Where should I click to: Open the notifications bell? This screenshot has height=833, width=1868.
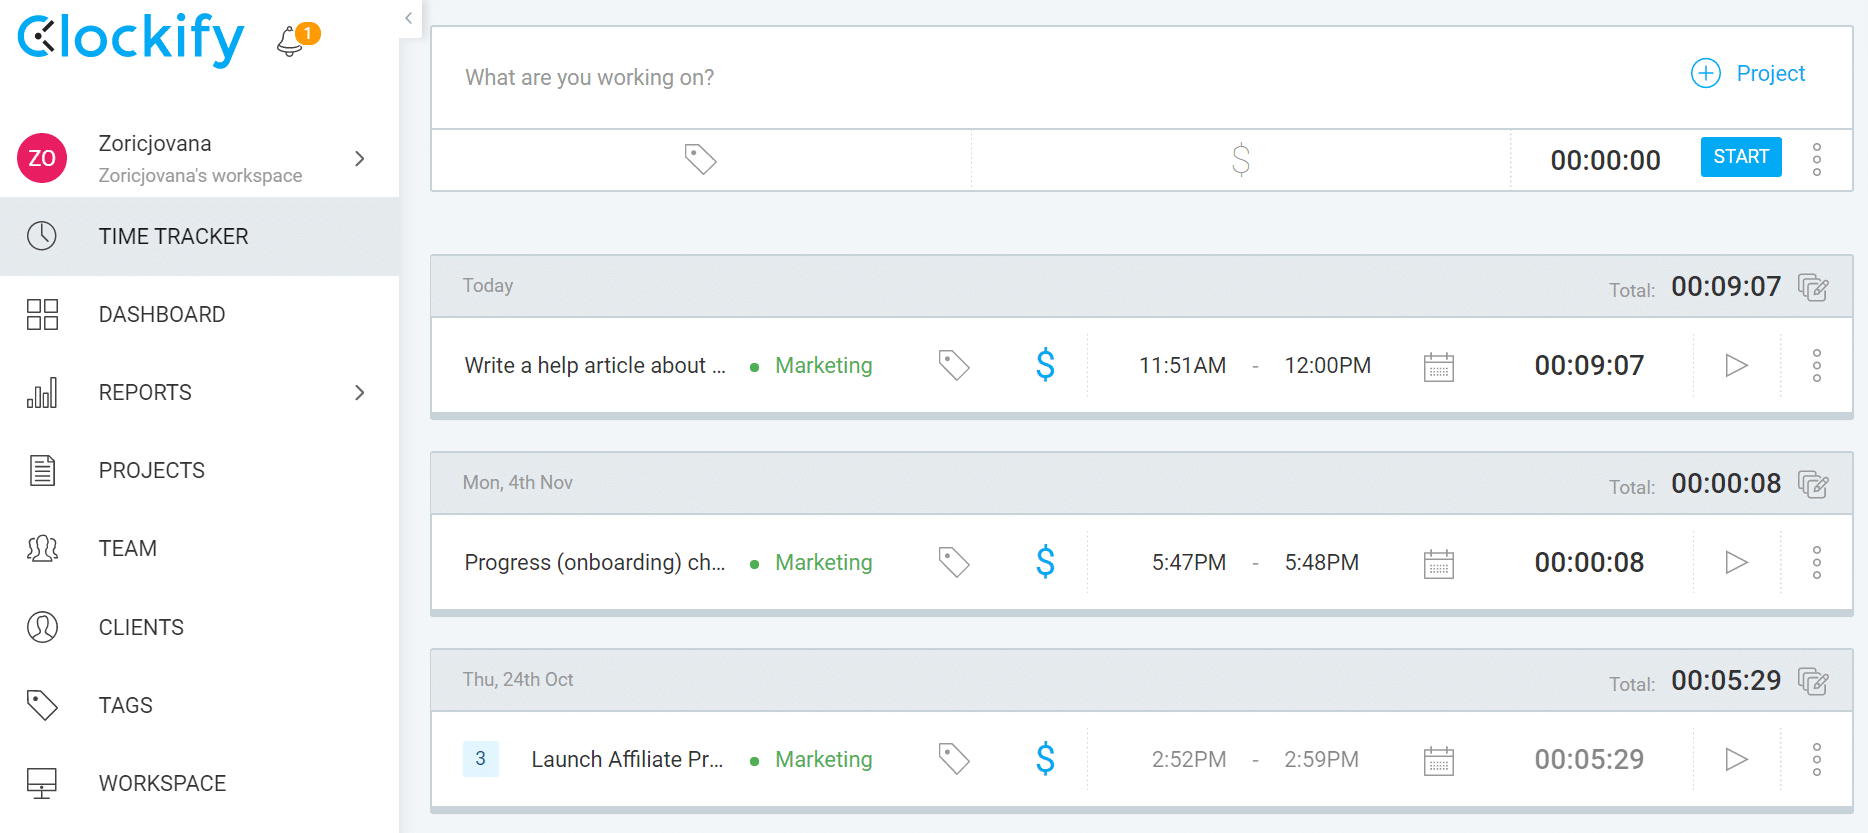click(x=291, y=41)
